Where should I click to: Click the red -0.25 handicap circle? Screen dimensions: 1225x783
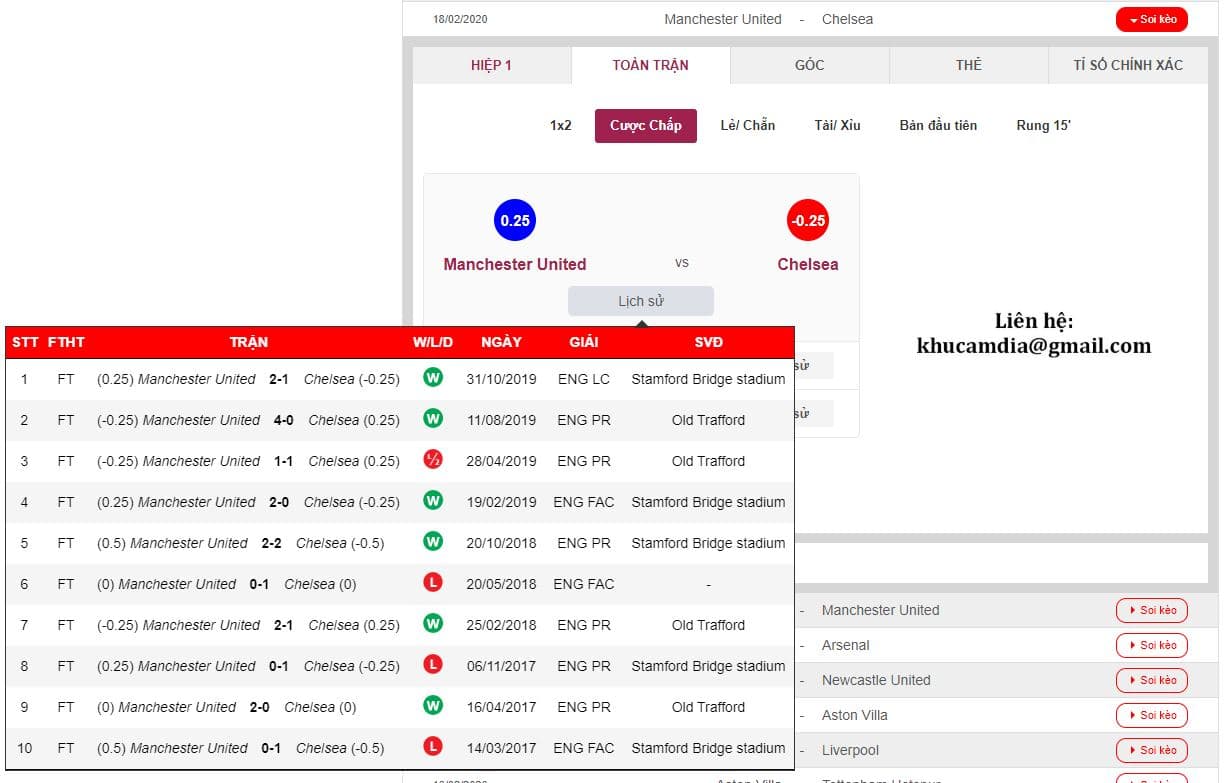pos(808,220)
